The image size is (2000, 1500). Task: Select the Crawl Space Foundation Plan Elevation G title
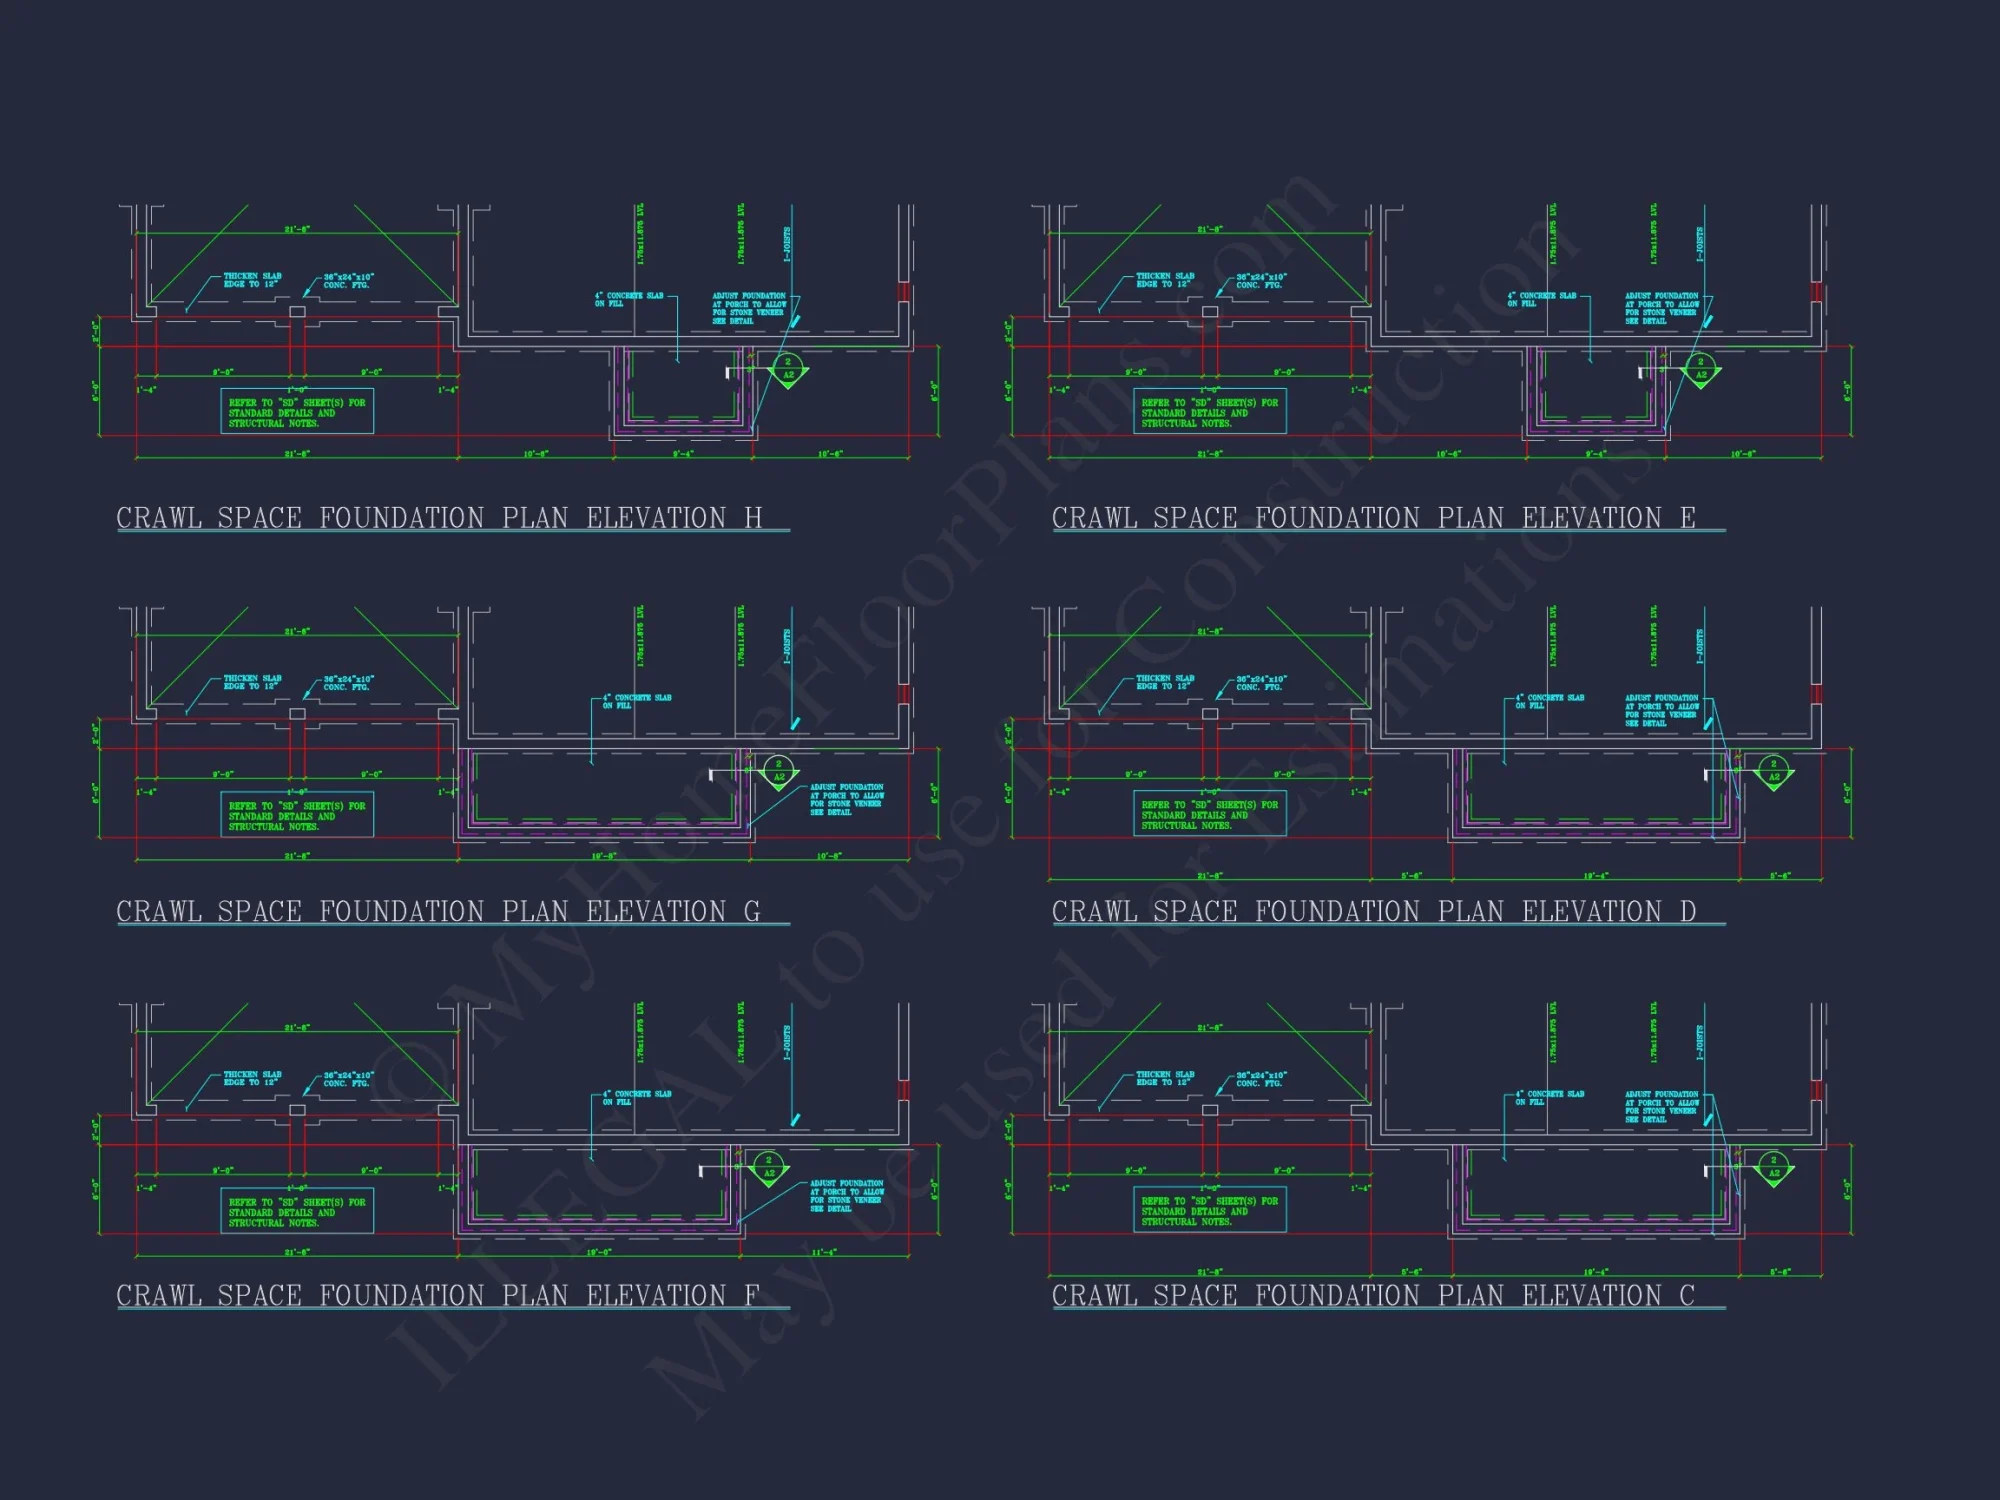coord(438,912)
